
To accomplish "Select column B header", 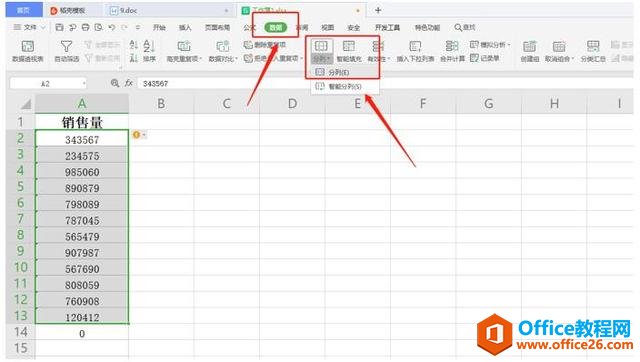I will pyautogui.click(x=161, y=104).
